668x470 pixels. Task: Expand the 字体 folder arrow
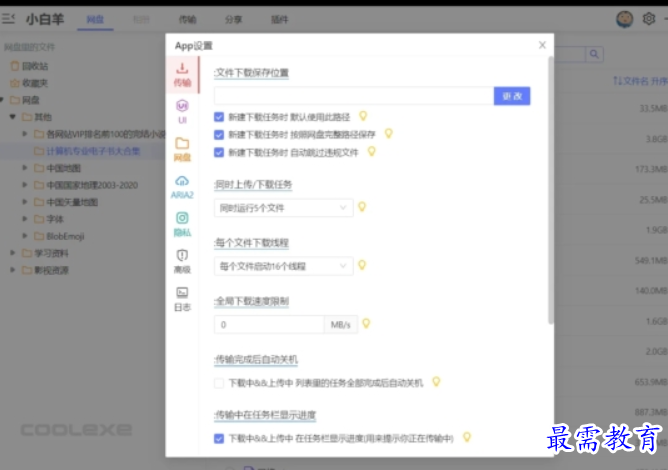pyautogui.click(x=25, y=219)
